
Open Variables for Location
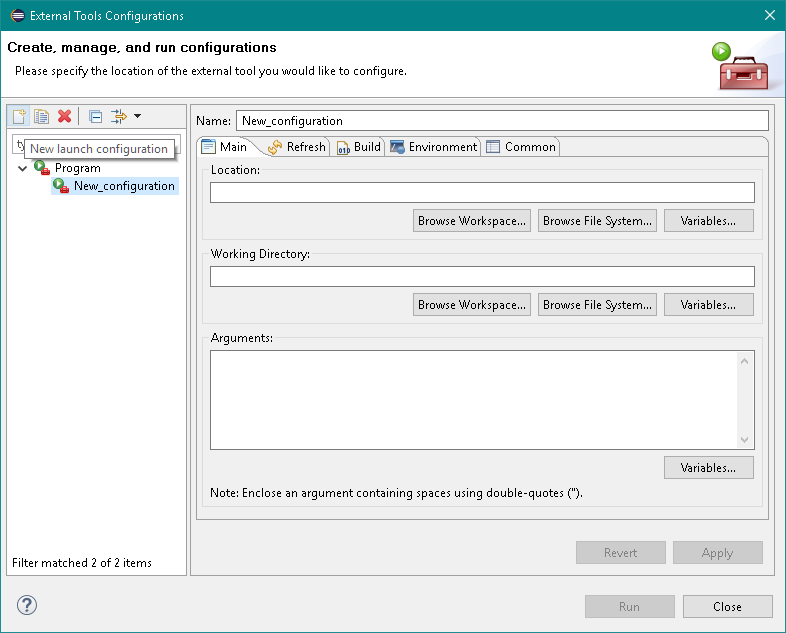(x=708, y=221)
